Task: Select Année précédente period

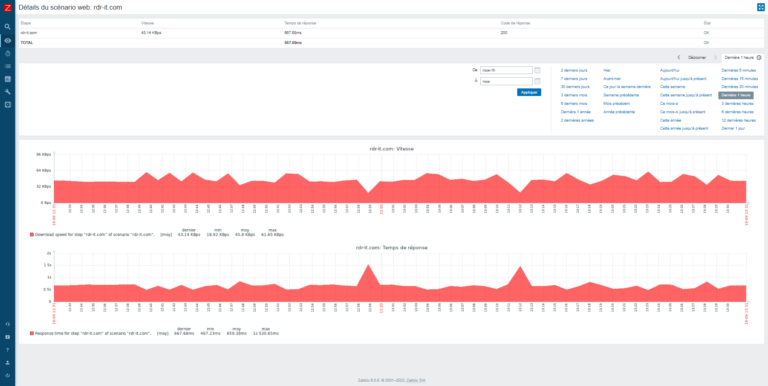Action: point(619,112)
